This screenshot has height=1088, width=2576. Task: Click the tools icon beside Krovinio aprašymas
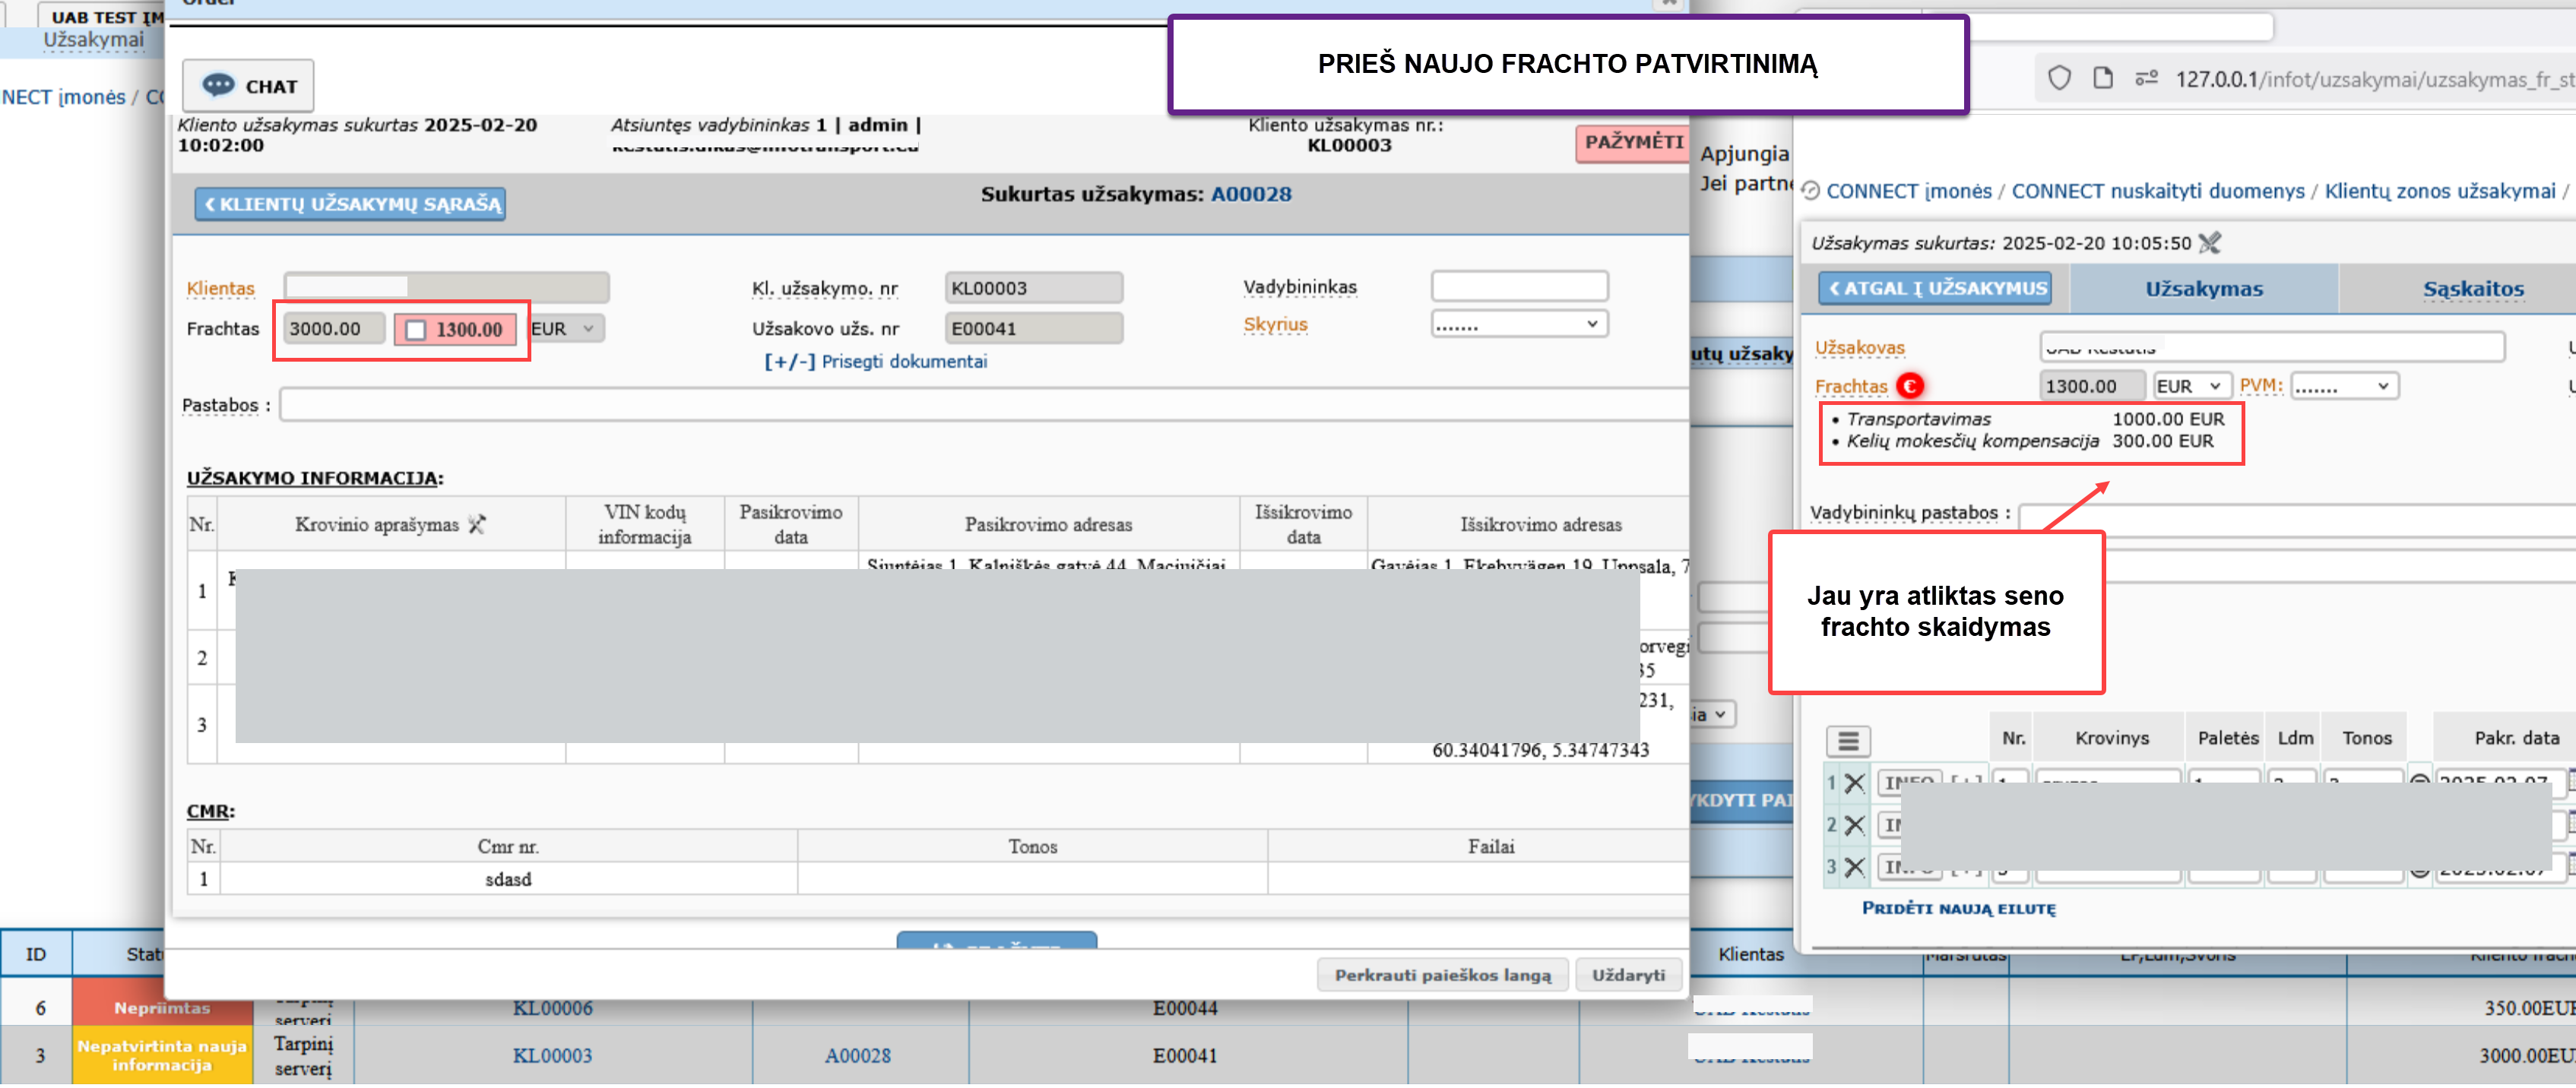[x=477, y=524]
